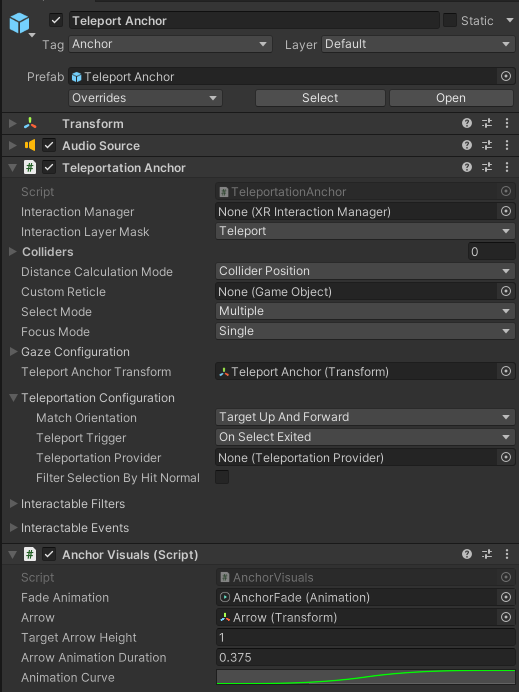The width and height of the screenshot is (519, 692).
Task: Open presets for Audio Source component
Action: tap(487, 145)
